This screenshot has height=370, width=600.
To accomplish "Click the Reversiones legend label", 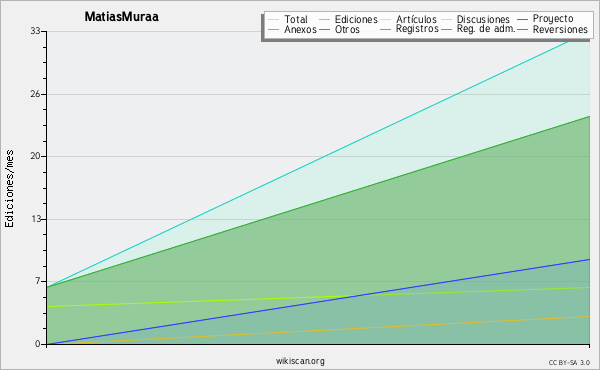I will [560, 29].
